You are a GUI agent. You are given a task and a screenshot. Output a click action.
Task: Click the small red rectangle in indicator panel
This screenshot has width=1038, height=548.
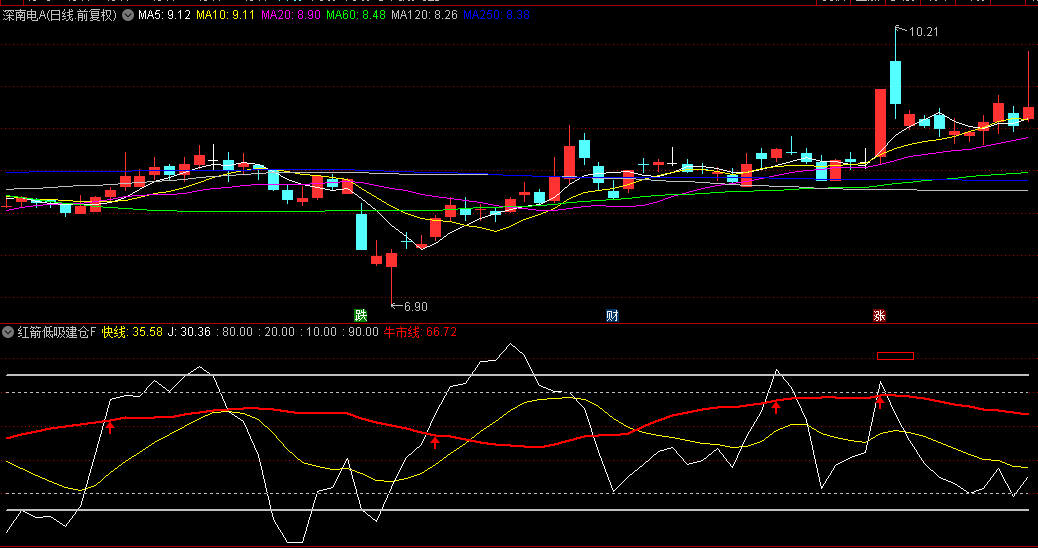coord(895,355)
